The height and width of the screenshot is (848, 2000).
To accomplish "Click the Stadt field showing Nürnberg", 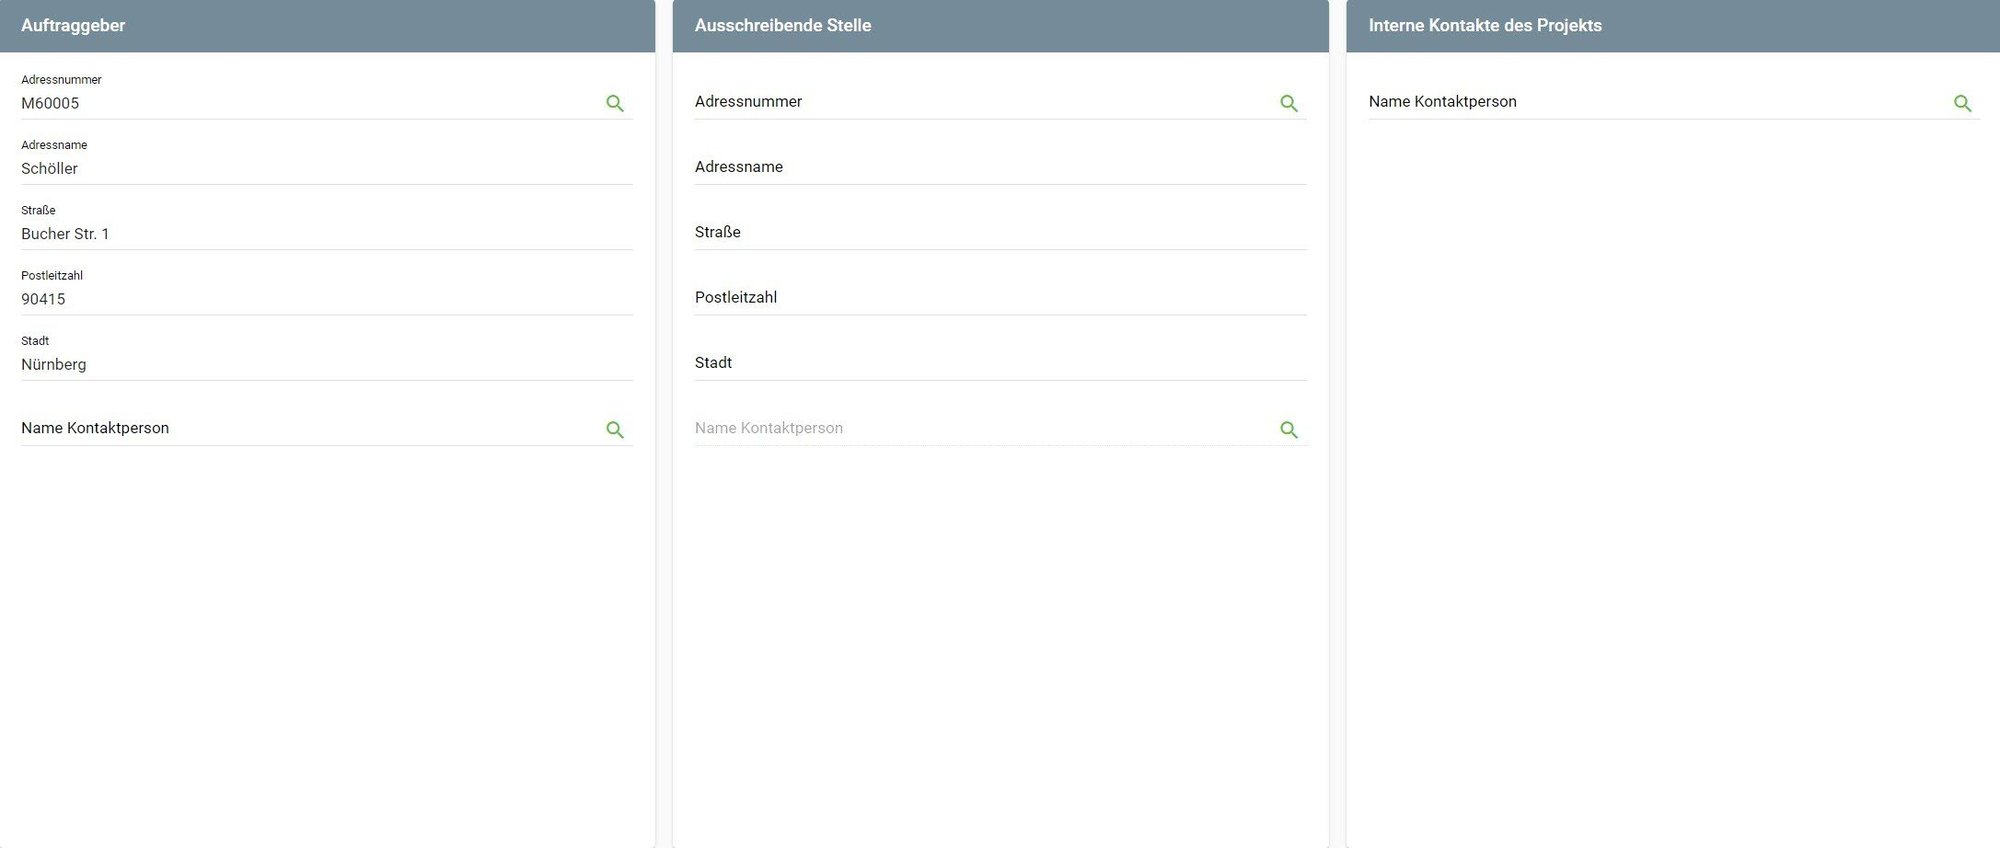I will pos(300,364).
